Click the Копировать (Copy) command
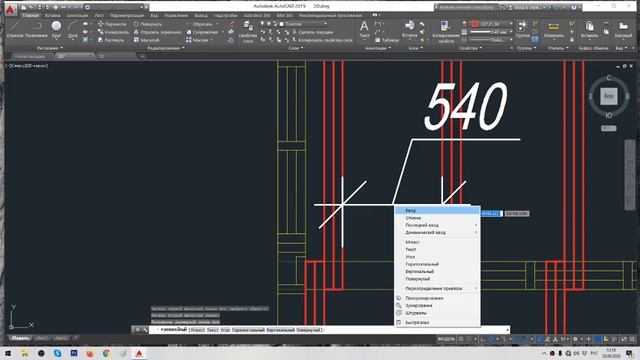Screen dimensions: 640x360 pyautogui.click(x=113, y=32)
